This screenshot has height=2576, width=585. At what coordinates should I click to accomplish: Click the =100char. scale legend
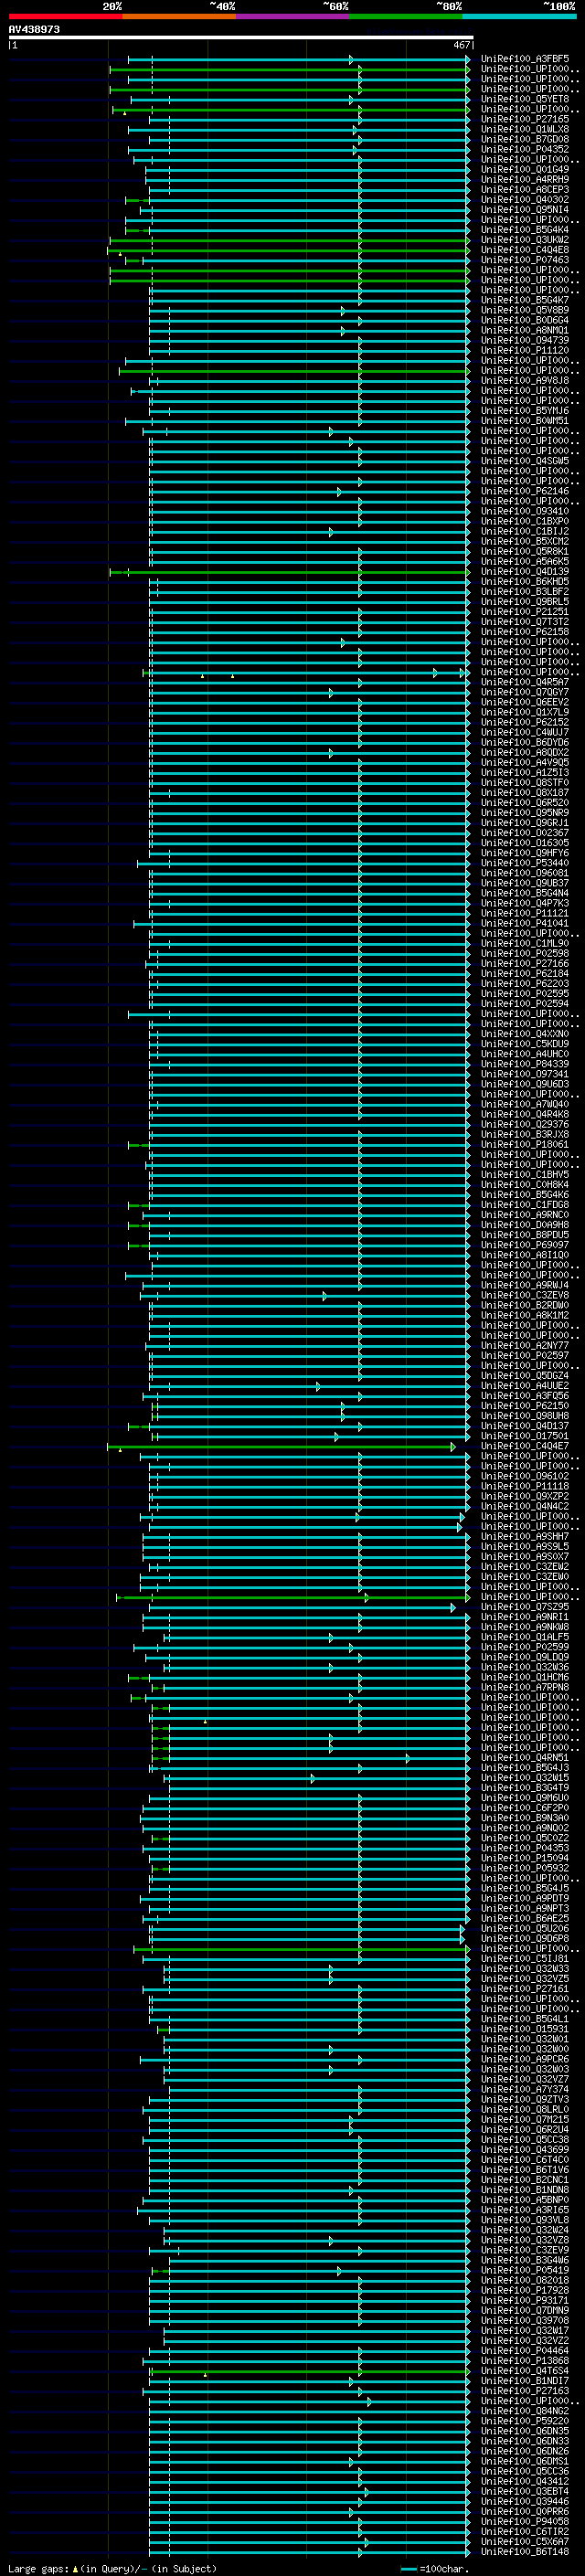[x=435, y=2569]
